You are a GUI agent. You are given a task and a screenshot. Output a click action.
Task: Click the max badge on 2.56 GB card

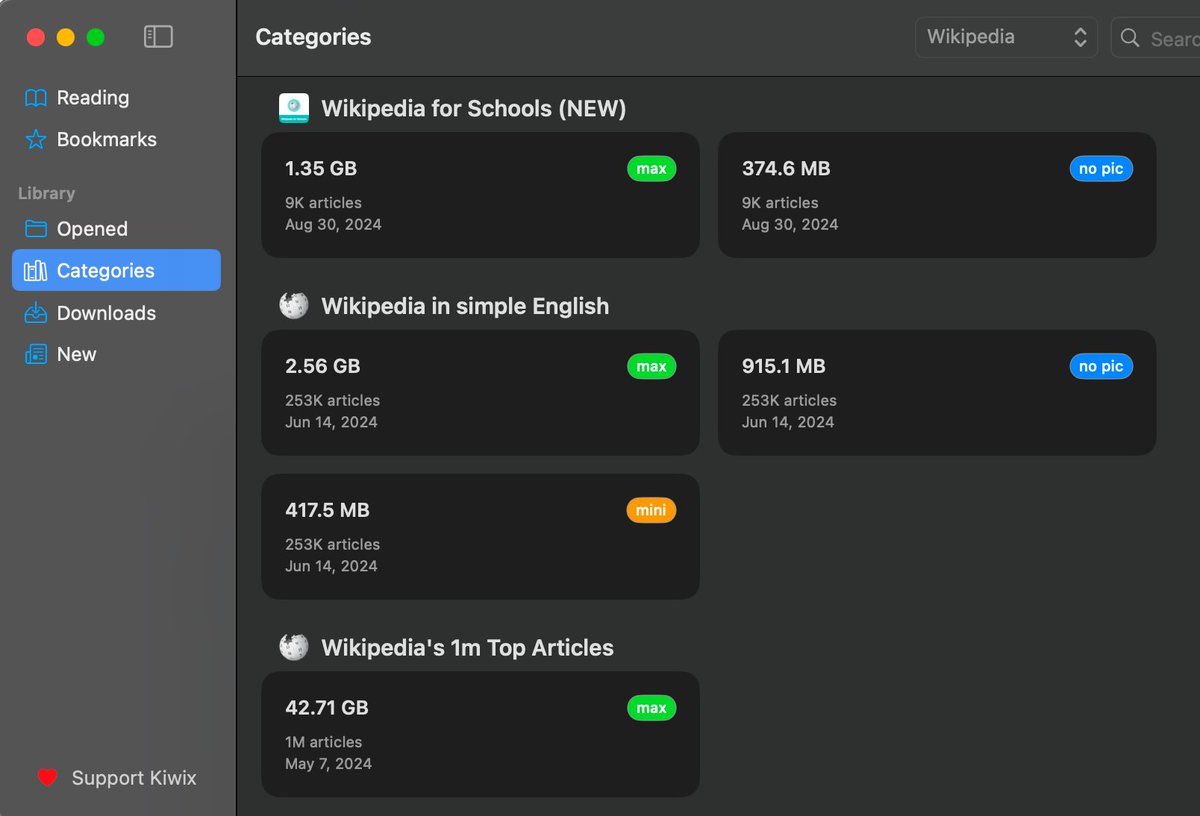click(x=651, y=367)
